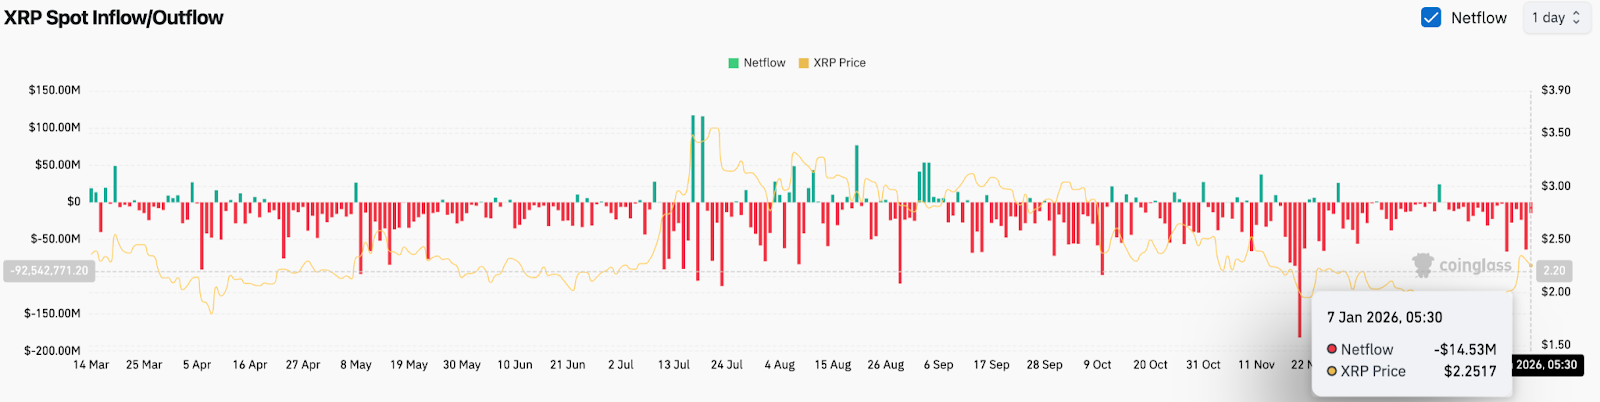Select the 4 Aug date on x-axis
Viewport: 1600px width, 402px height.
click(x=779, y=365)
